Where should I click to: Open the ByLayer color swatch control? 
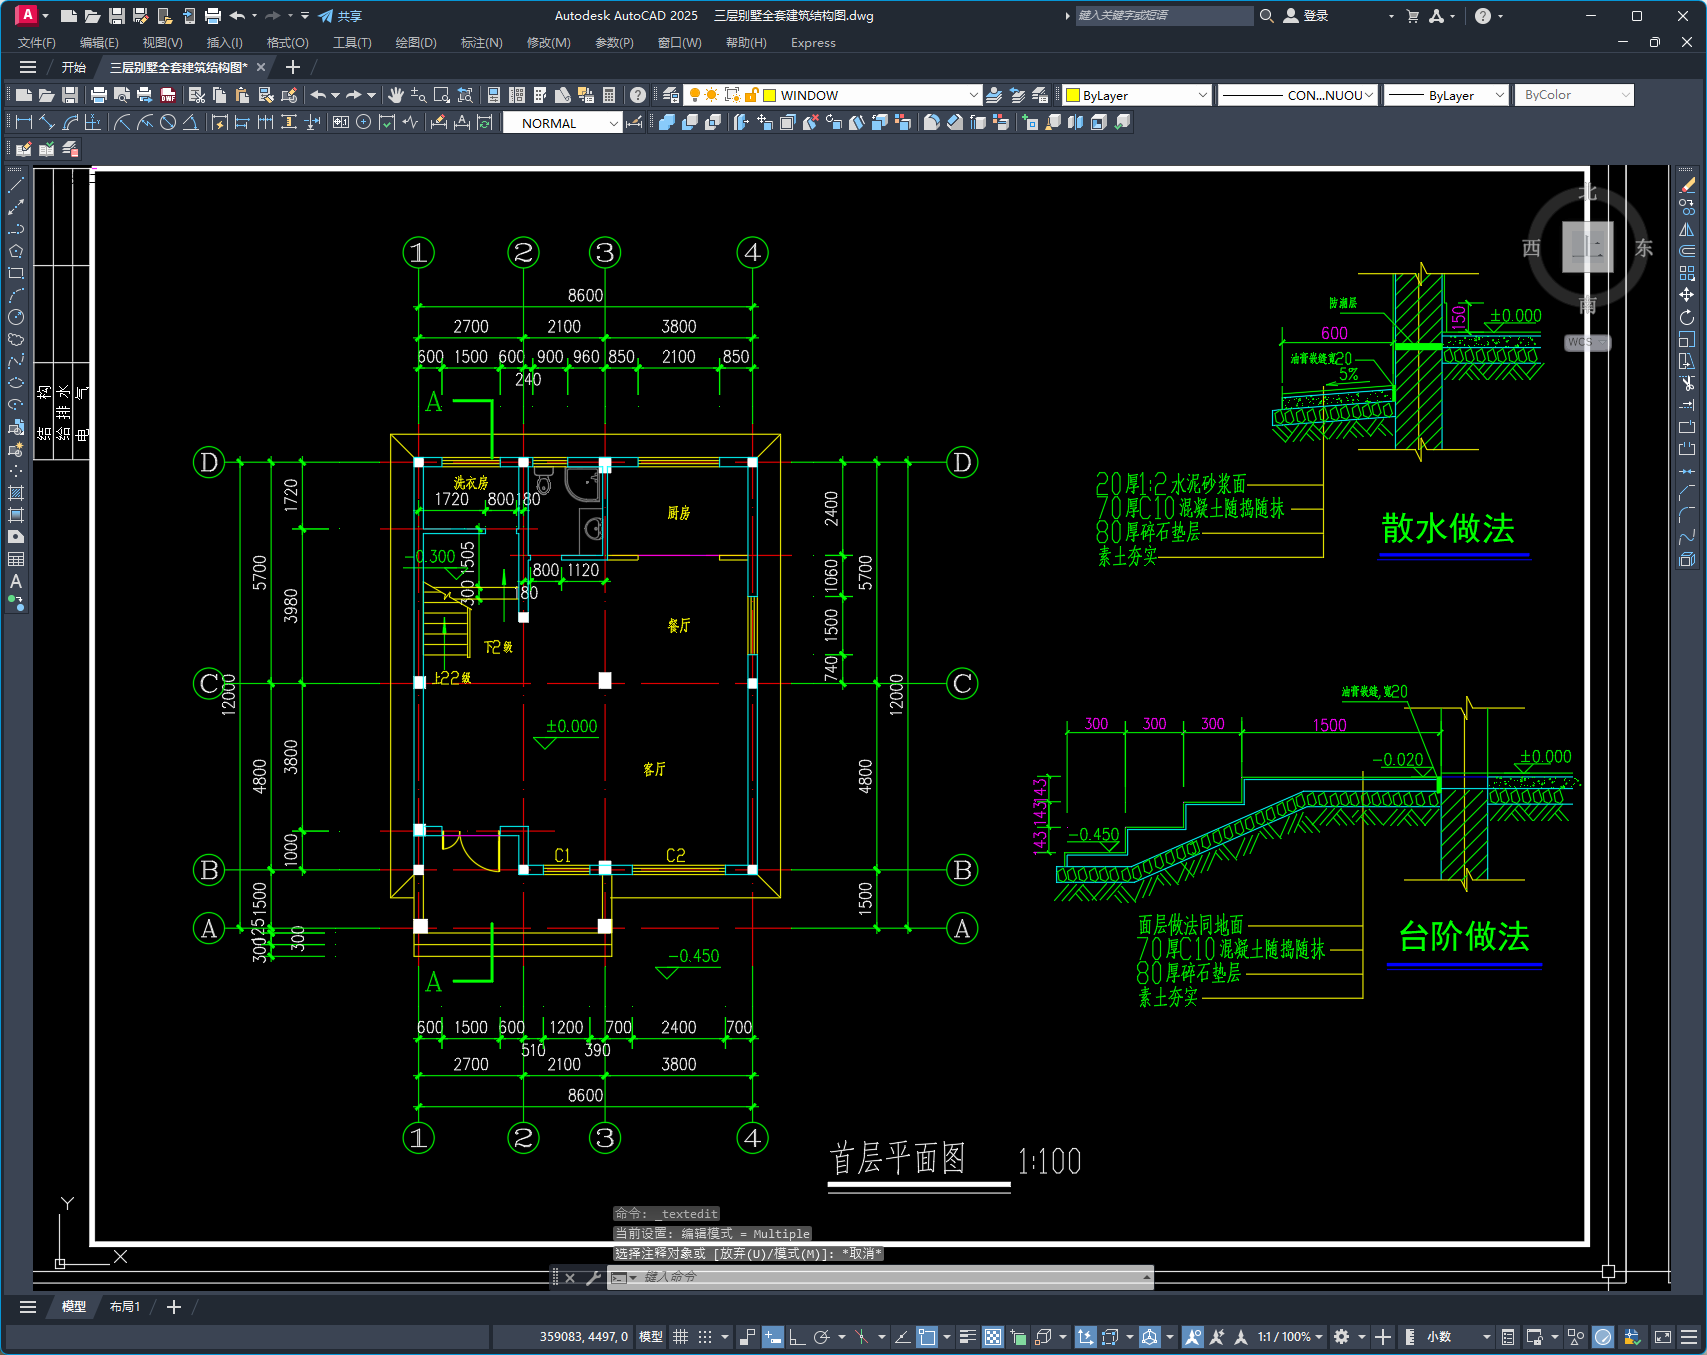coord(1137,95)
